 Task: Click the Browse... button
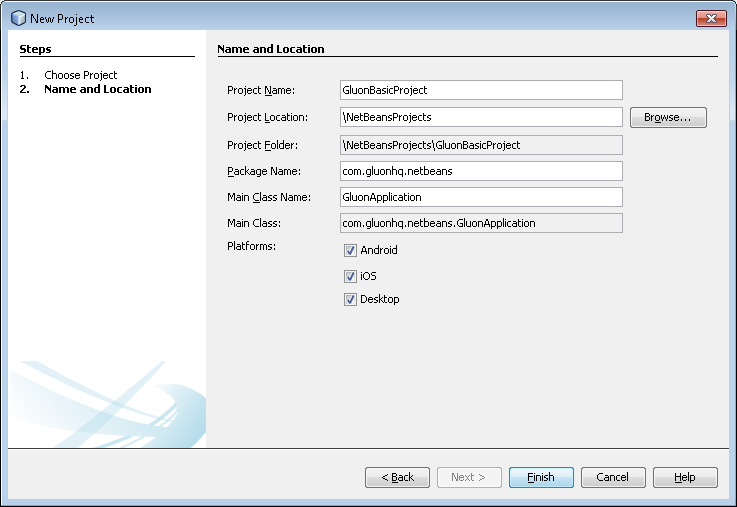point(668,117)
